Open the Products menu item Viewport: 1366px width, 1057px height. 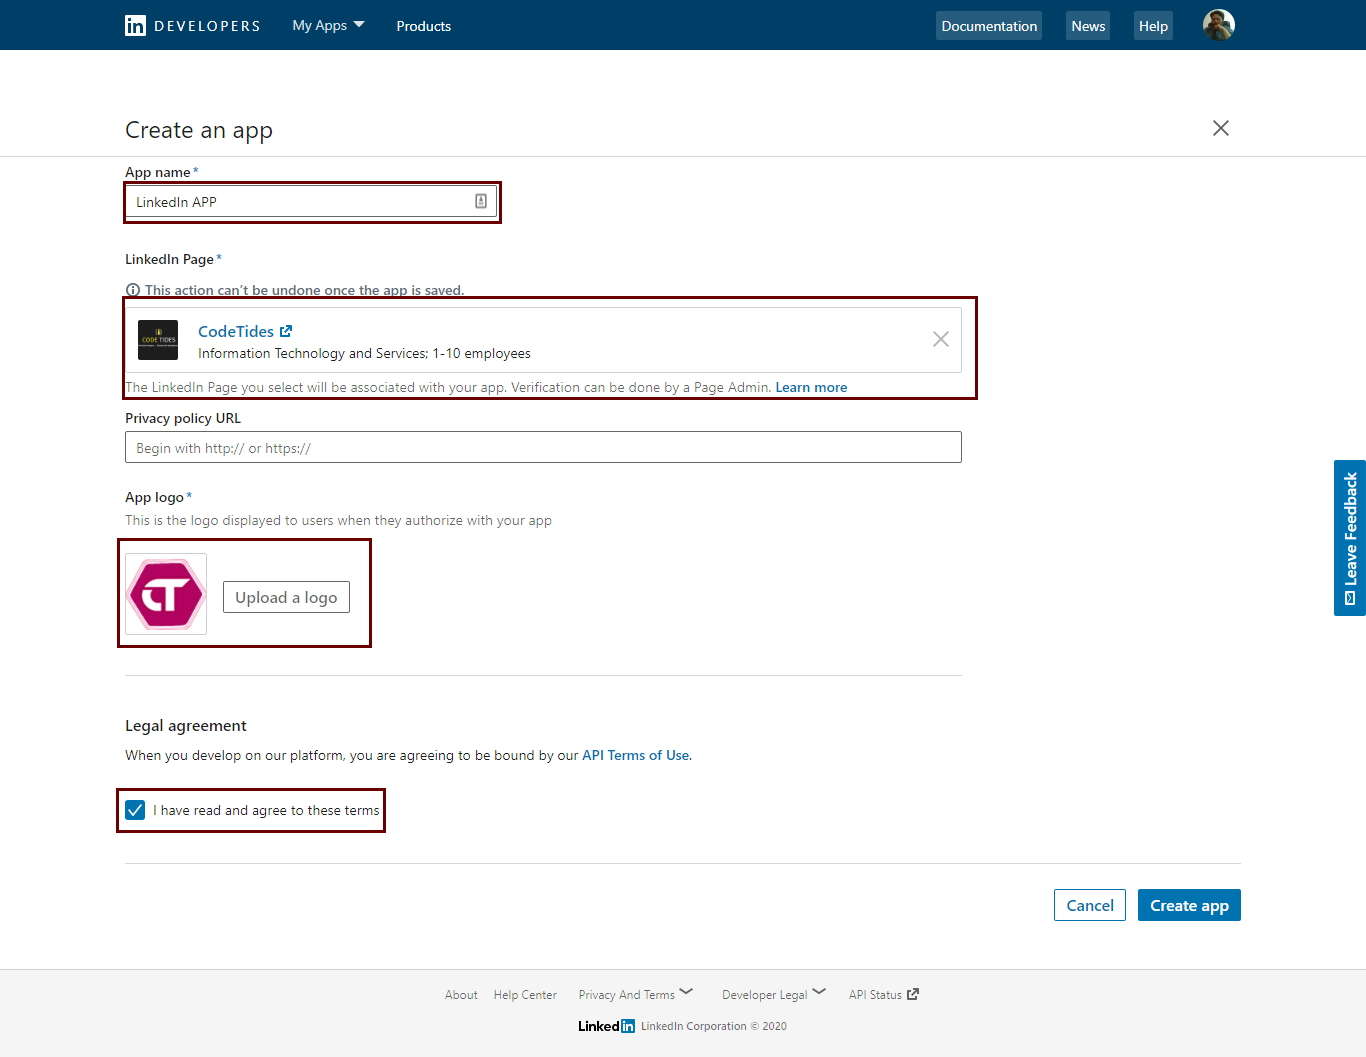[423, 26]
